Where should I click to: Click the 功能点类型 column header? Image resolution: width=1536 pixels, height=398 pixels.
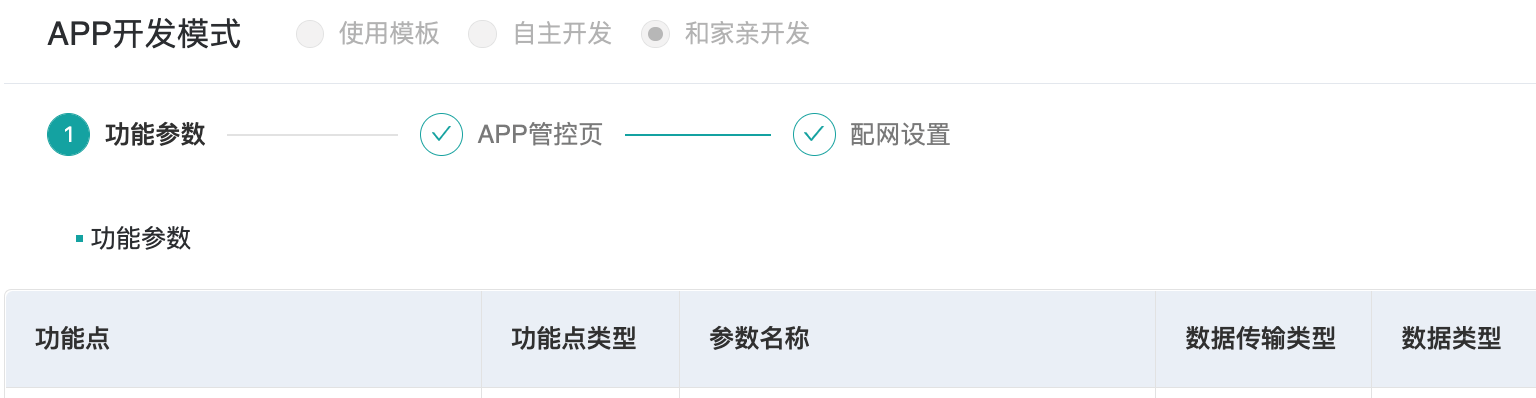tap(574, 339)
